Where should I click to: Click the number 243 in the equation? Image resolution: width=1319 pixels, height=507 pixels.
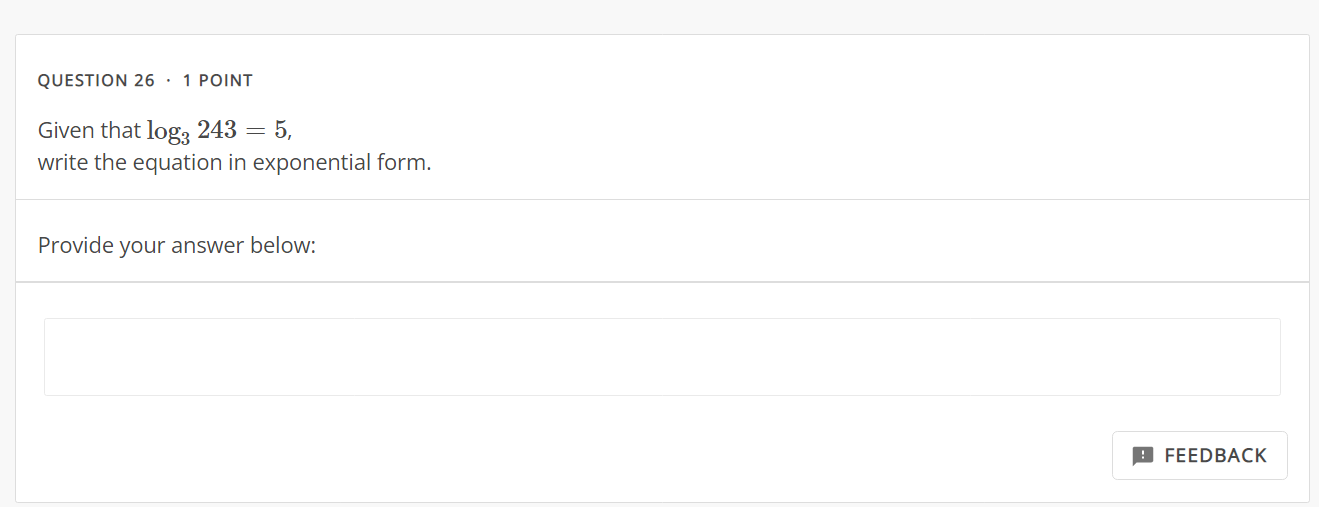[x=217, y=130]
